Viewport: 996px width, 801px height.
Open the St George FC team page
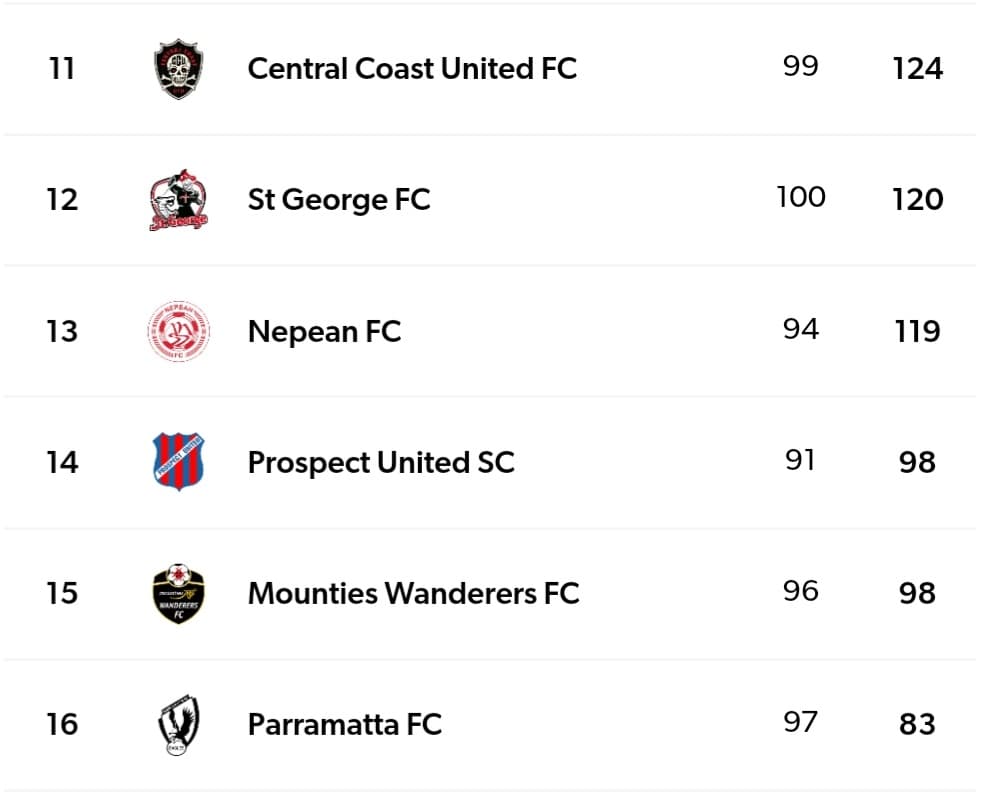tap(338, 200)
